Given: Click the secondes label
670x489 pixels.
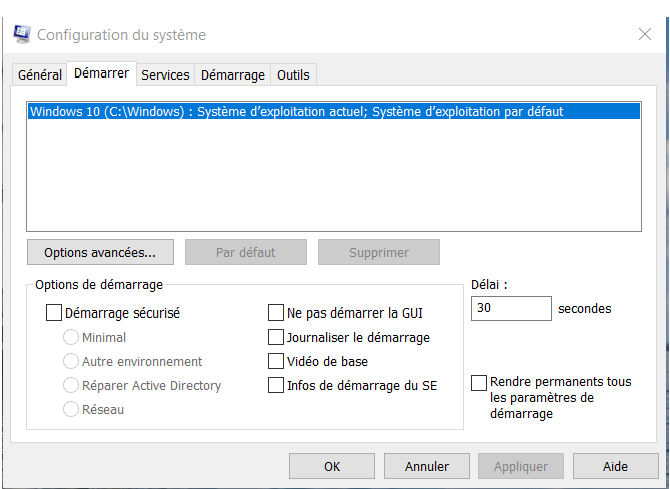Looking at the screenshot, I should point(585,309).
